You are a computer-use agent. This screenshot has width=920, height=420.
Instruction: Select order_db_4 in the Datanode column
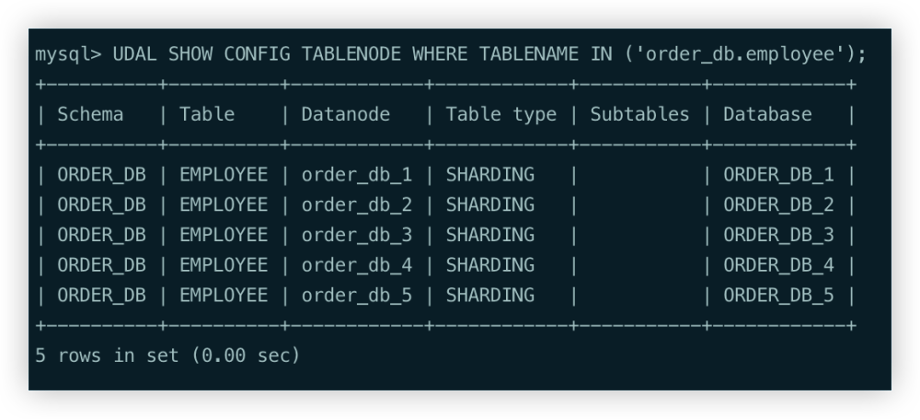point(357,265)
